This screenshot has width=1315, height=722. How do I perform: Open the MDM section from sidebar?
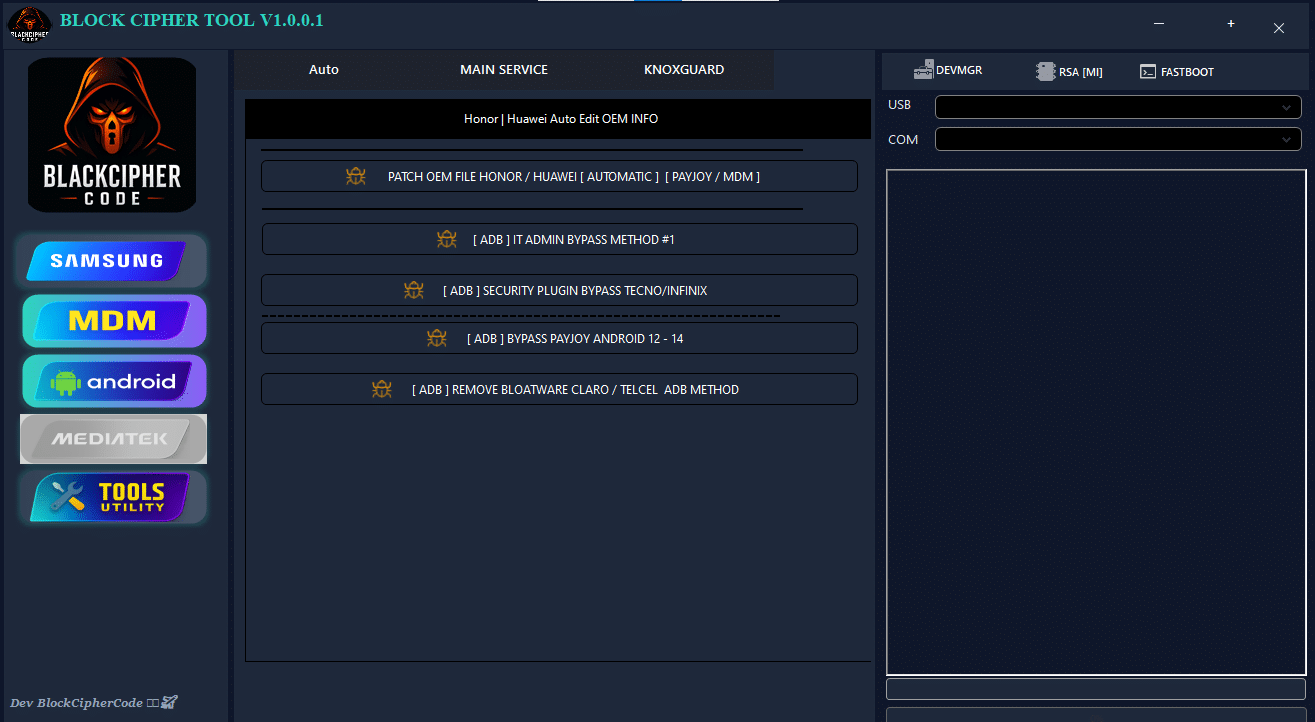click(113, 321)
